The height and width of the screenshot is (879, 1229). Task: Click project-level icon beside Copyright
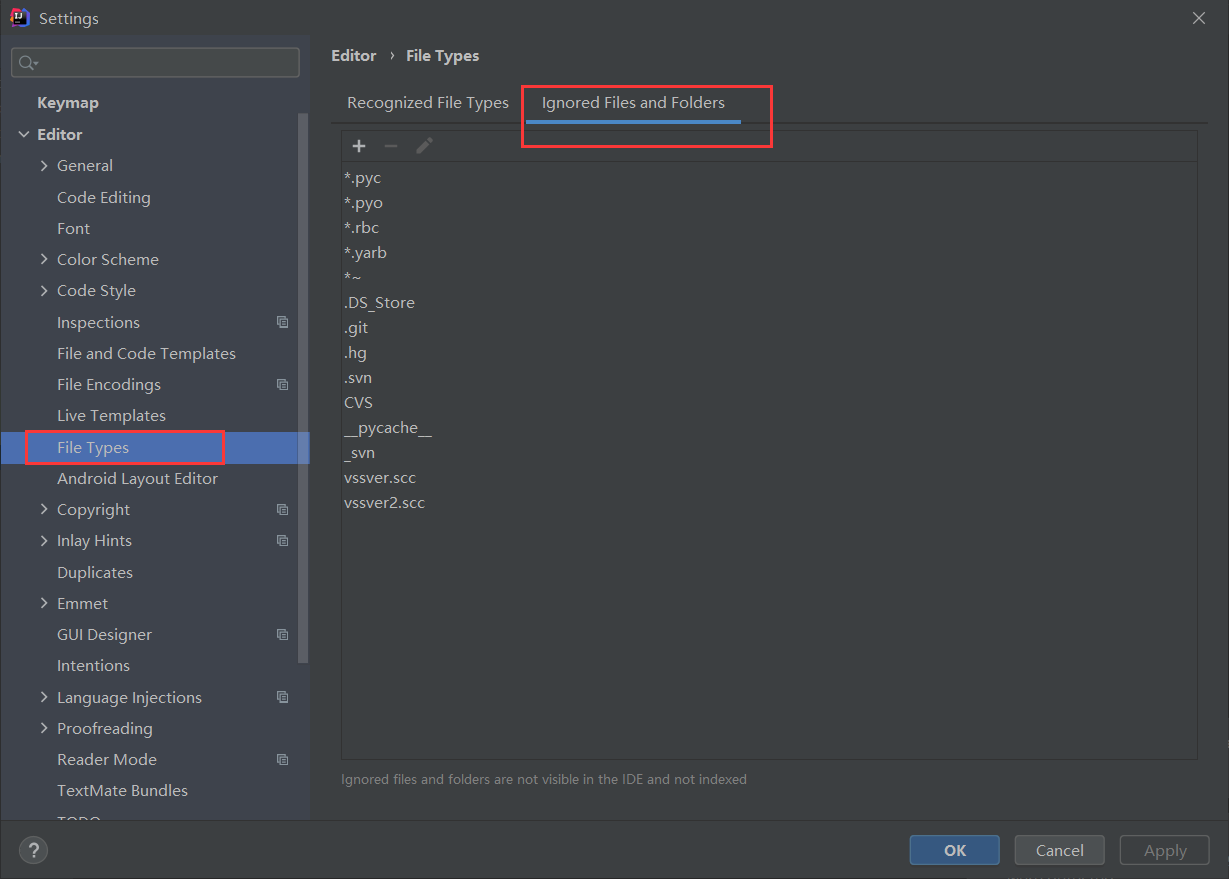pyautogui.click(x=283, y=509)
